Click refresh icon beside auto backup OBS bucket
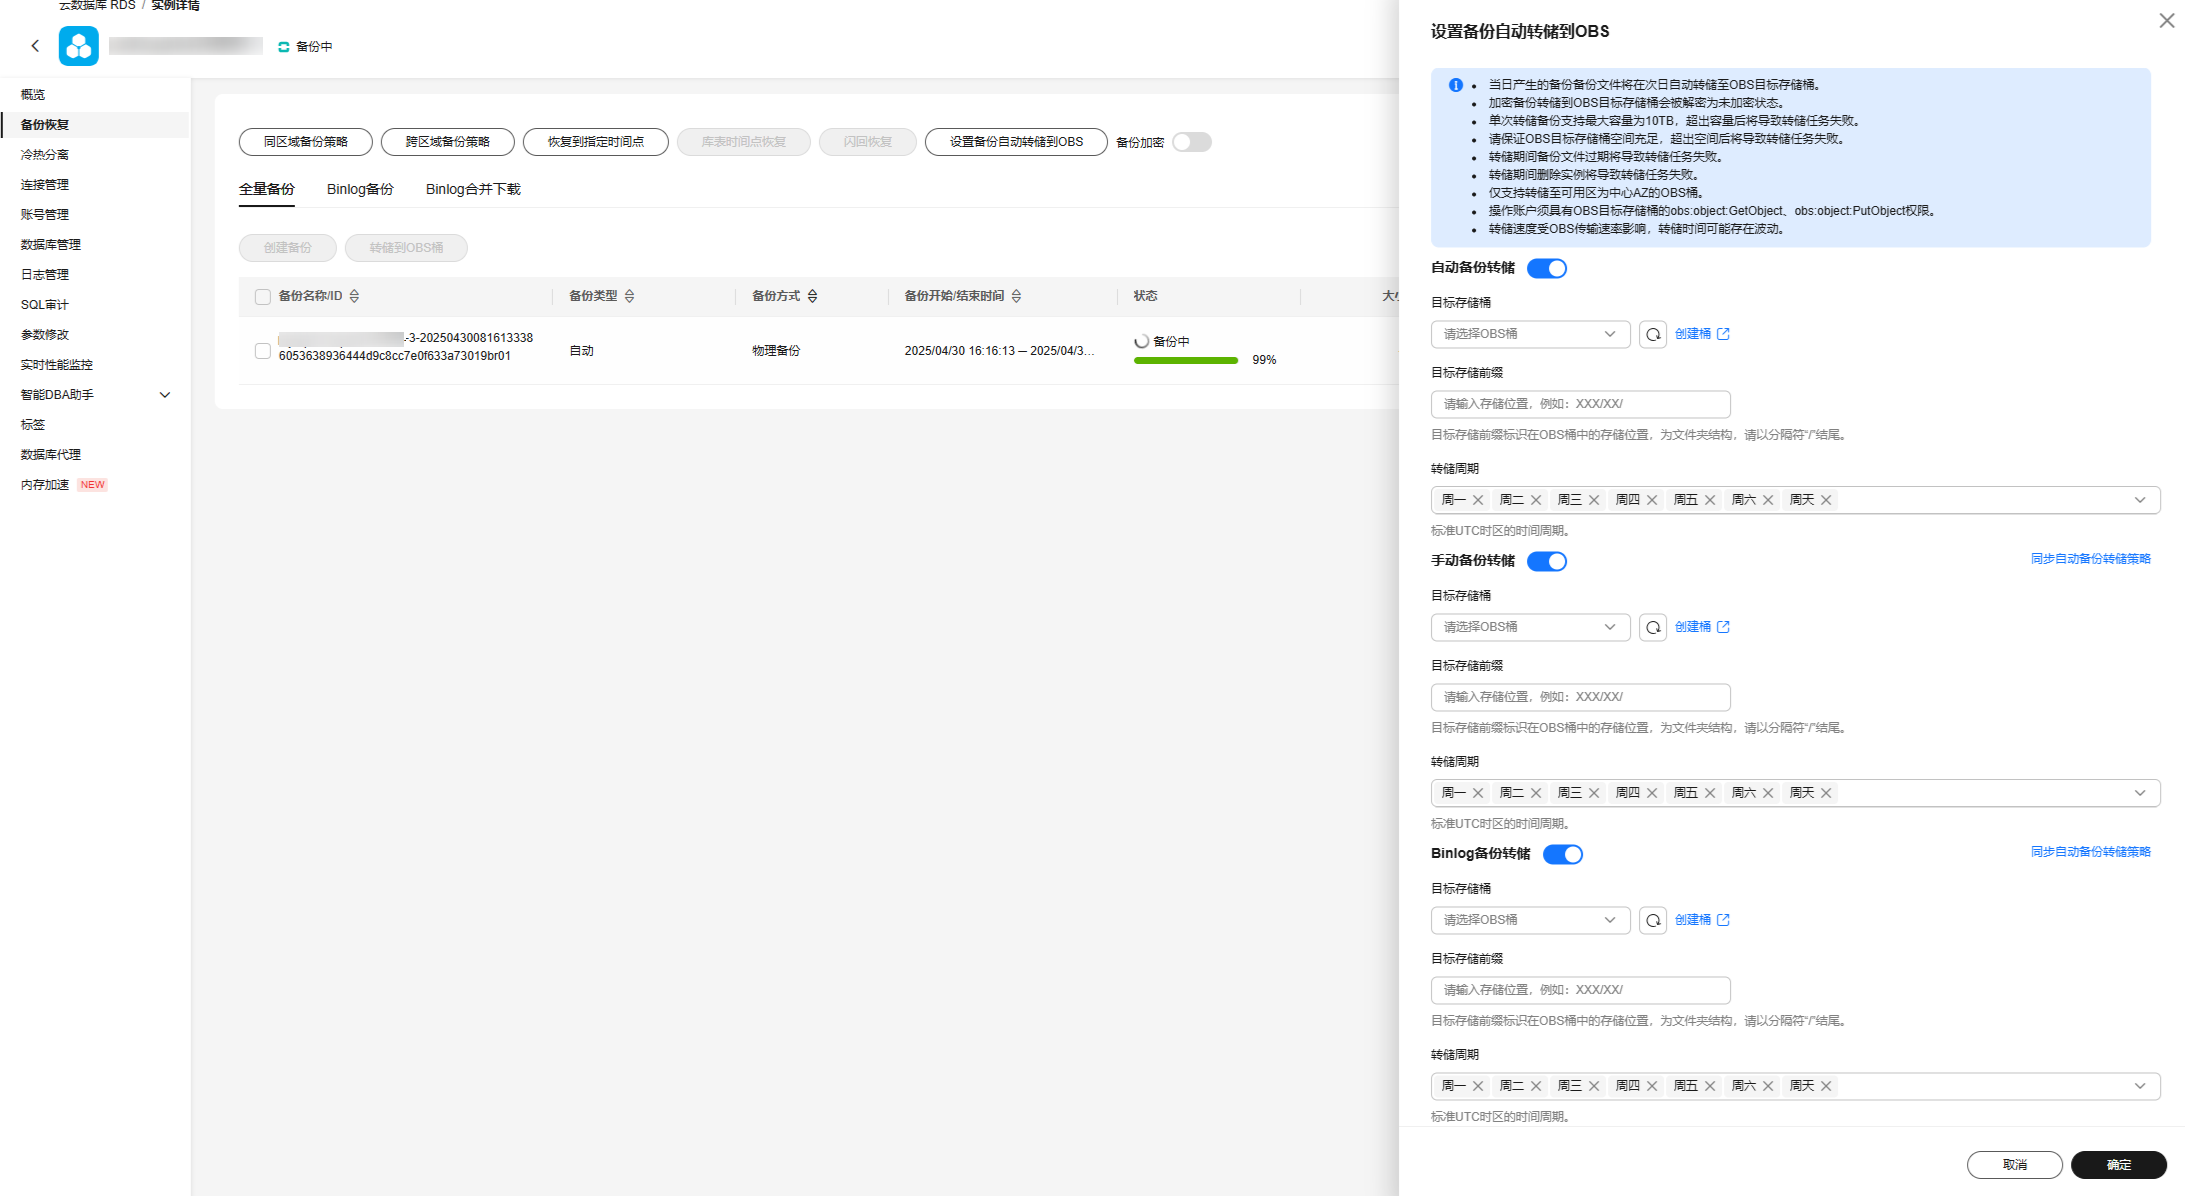This screenshot has width=2185, height=1196. coord(1653,334)
